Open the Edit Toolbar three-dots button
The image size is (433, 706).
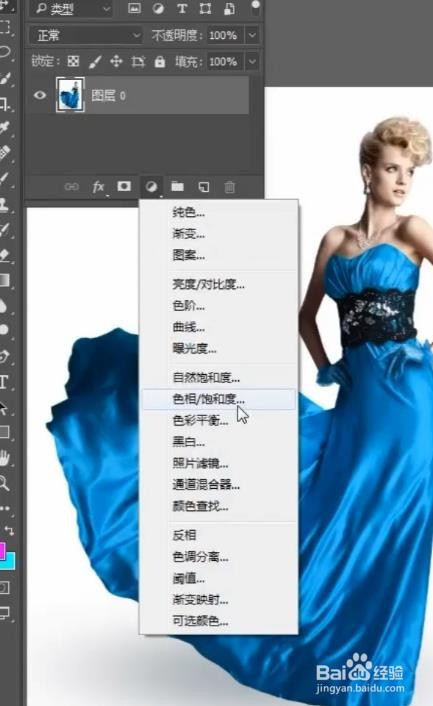coord(4,508)
